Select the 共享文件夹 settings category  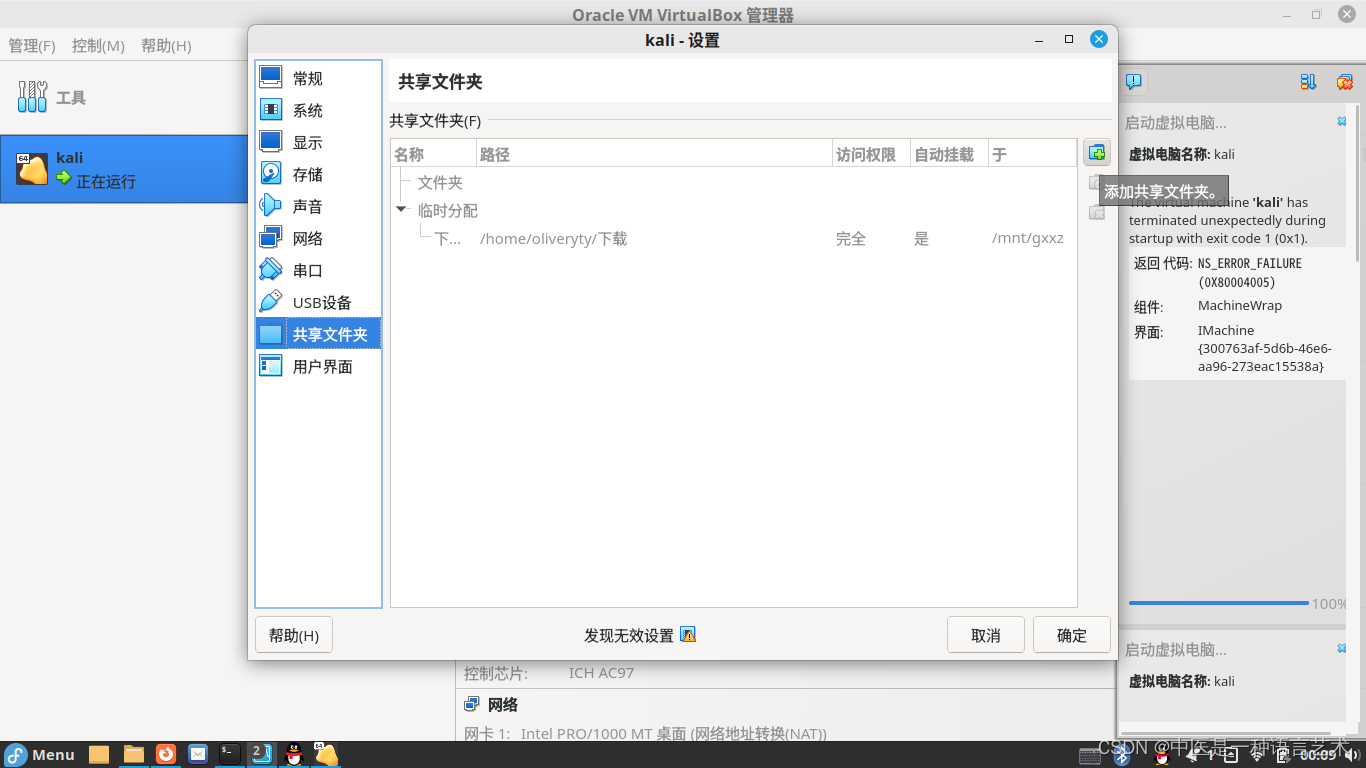[x=318, y=334]
